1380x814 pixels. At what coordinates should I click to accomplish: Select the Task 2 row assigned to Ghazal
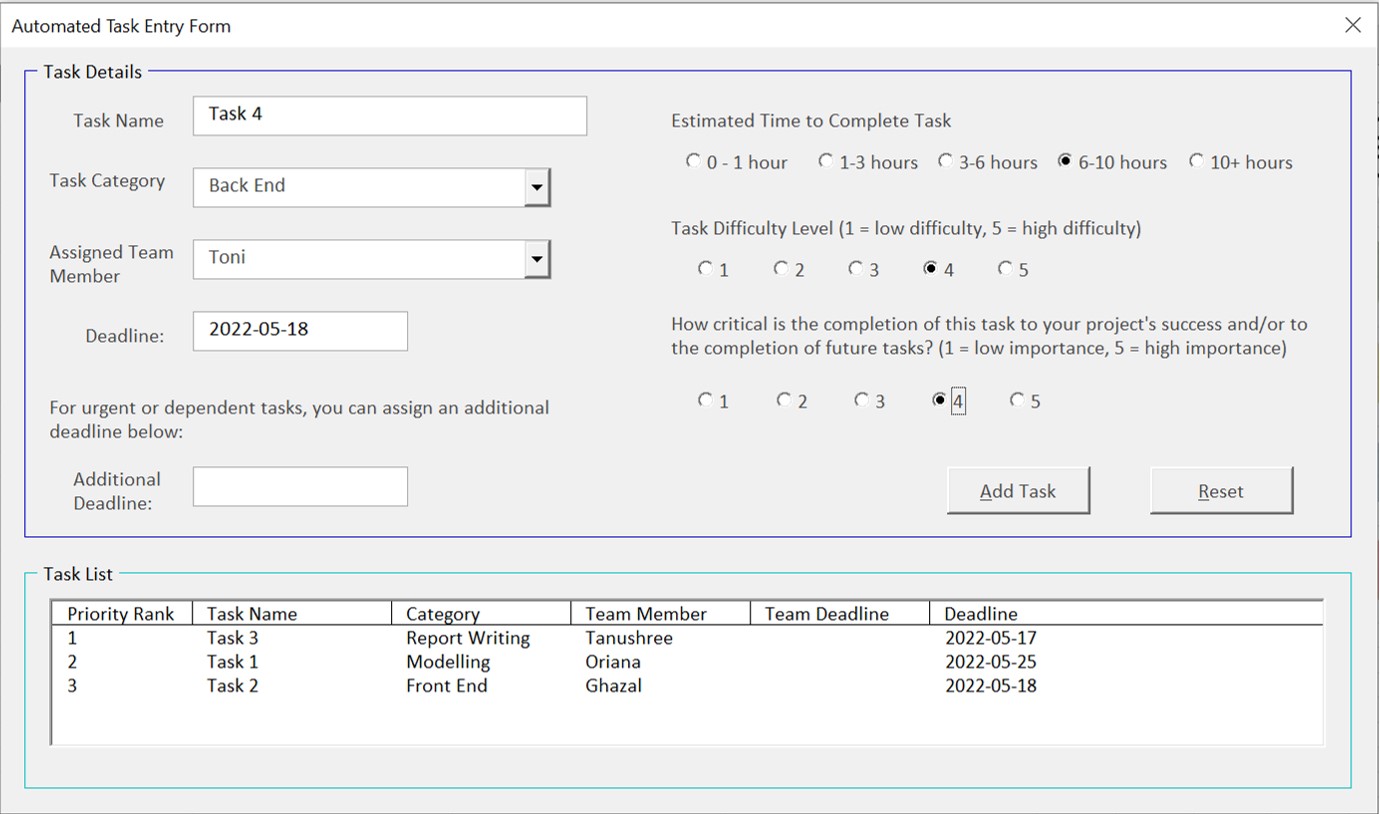tap(234, 686)
